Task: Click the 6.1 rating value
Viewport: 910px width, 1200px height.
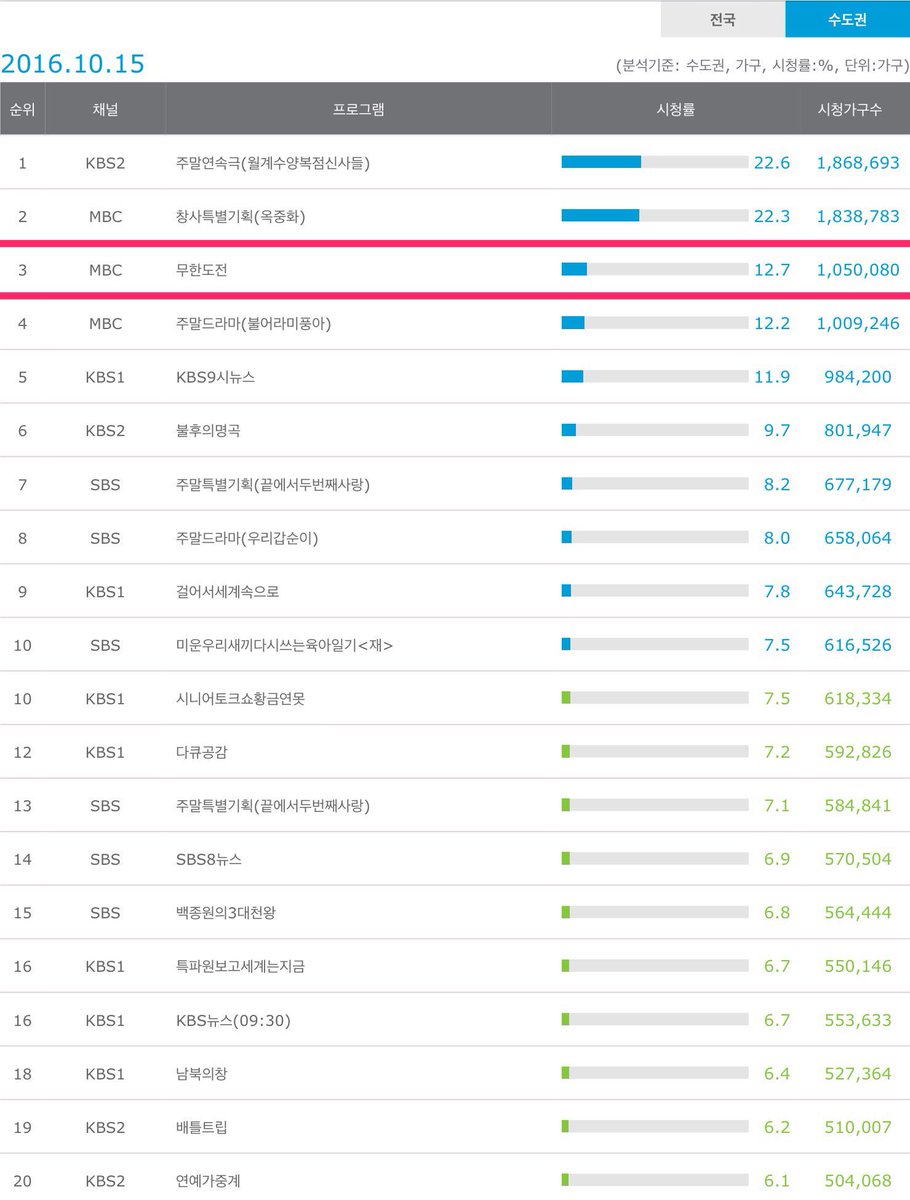Action: pyautogui.click(x=777, y=1181)
